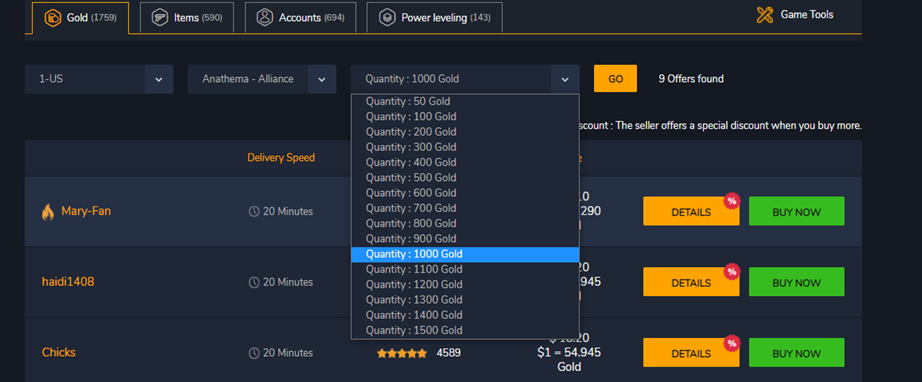The width and height of the screenshot is (922, 382).
Task: Click clock icon in Chicks' row
Action: [x=254, y=353]
